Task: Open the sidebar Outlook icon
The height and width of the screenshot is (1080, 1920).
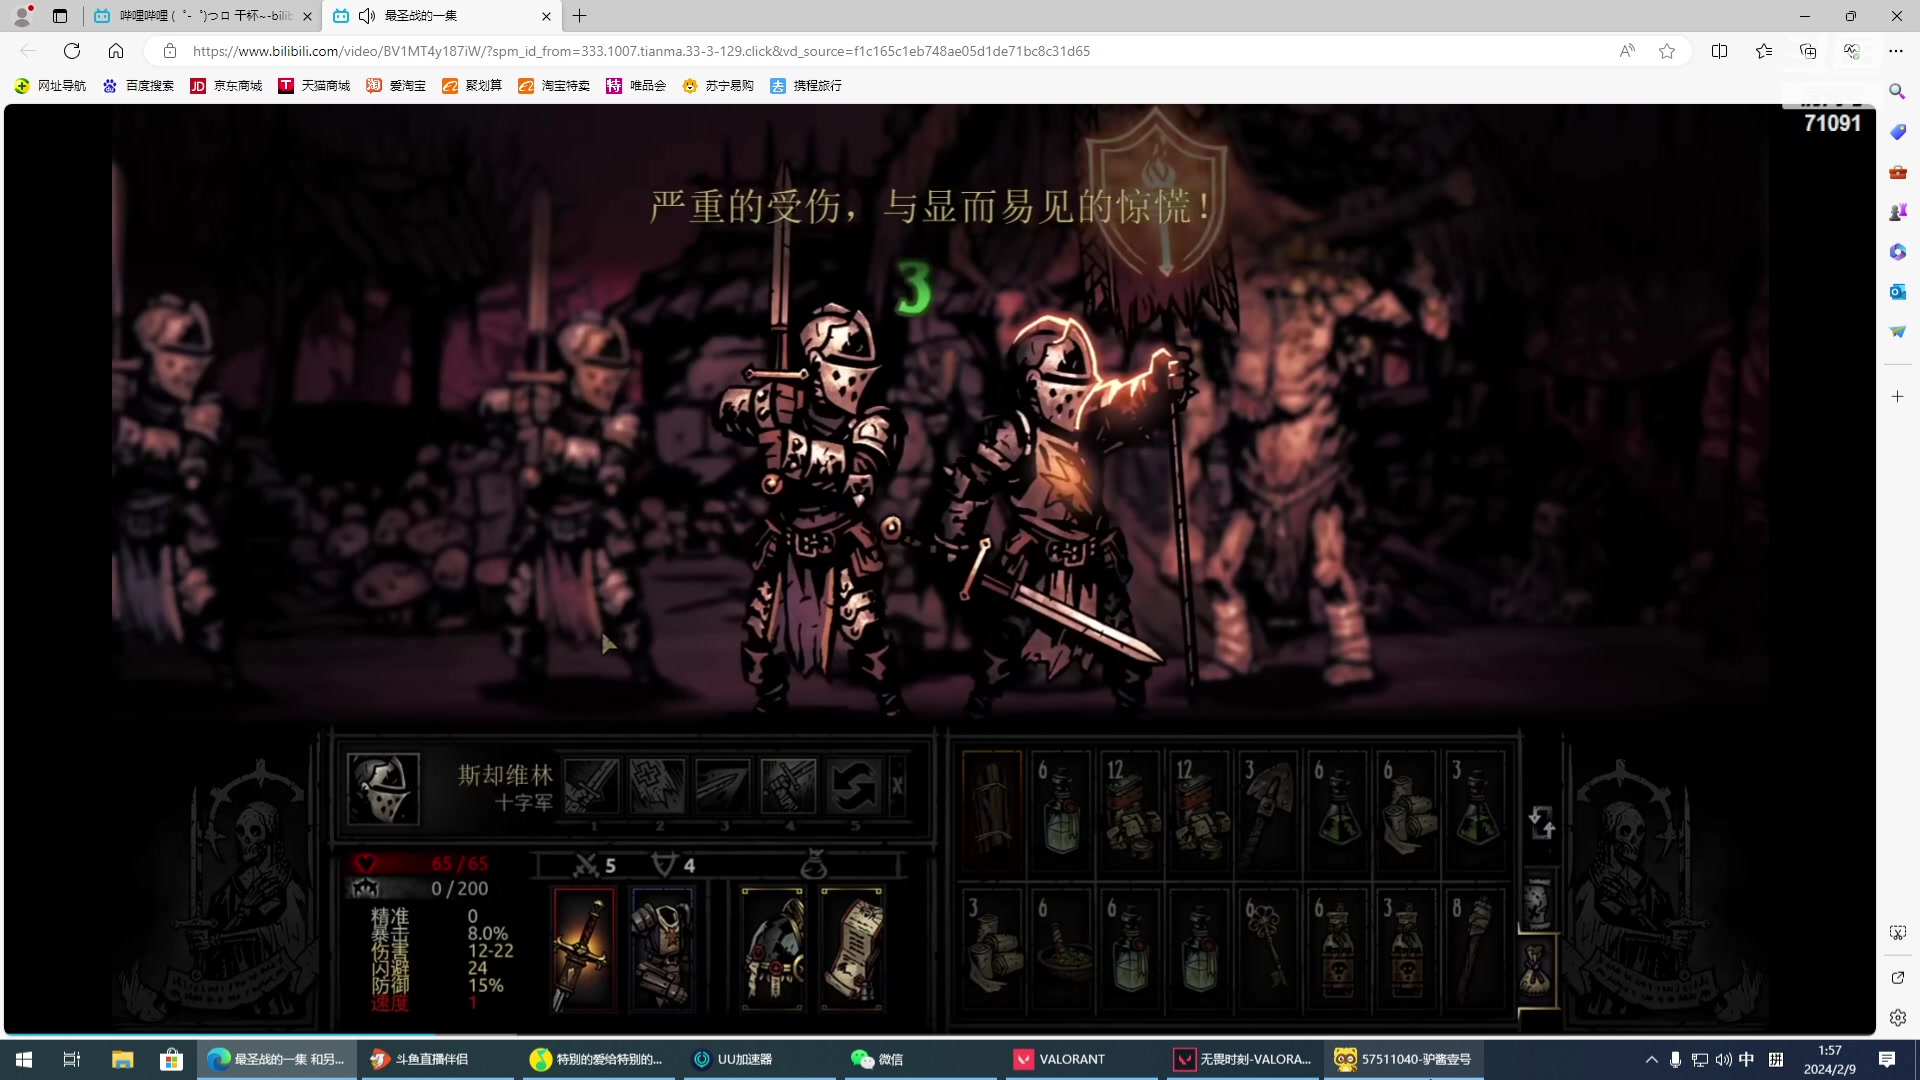Action: pos(1897,292)
